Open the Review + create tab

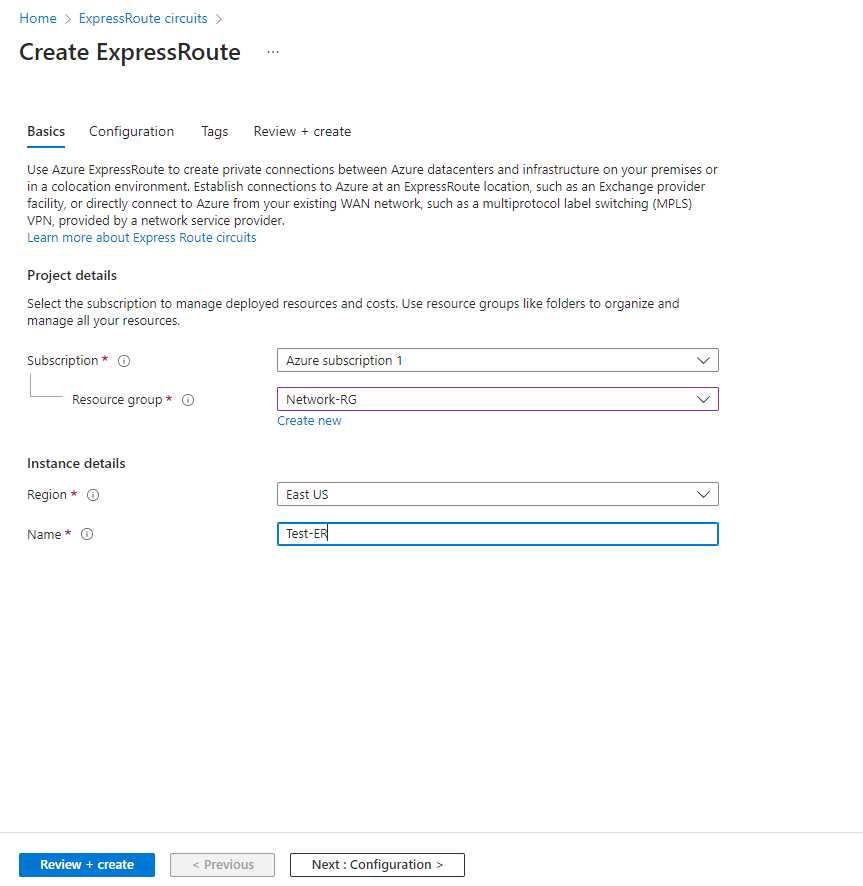tap(302, 131)
